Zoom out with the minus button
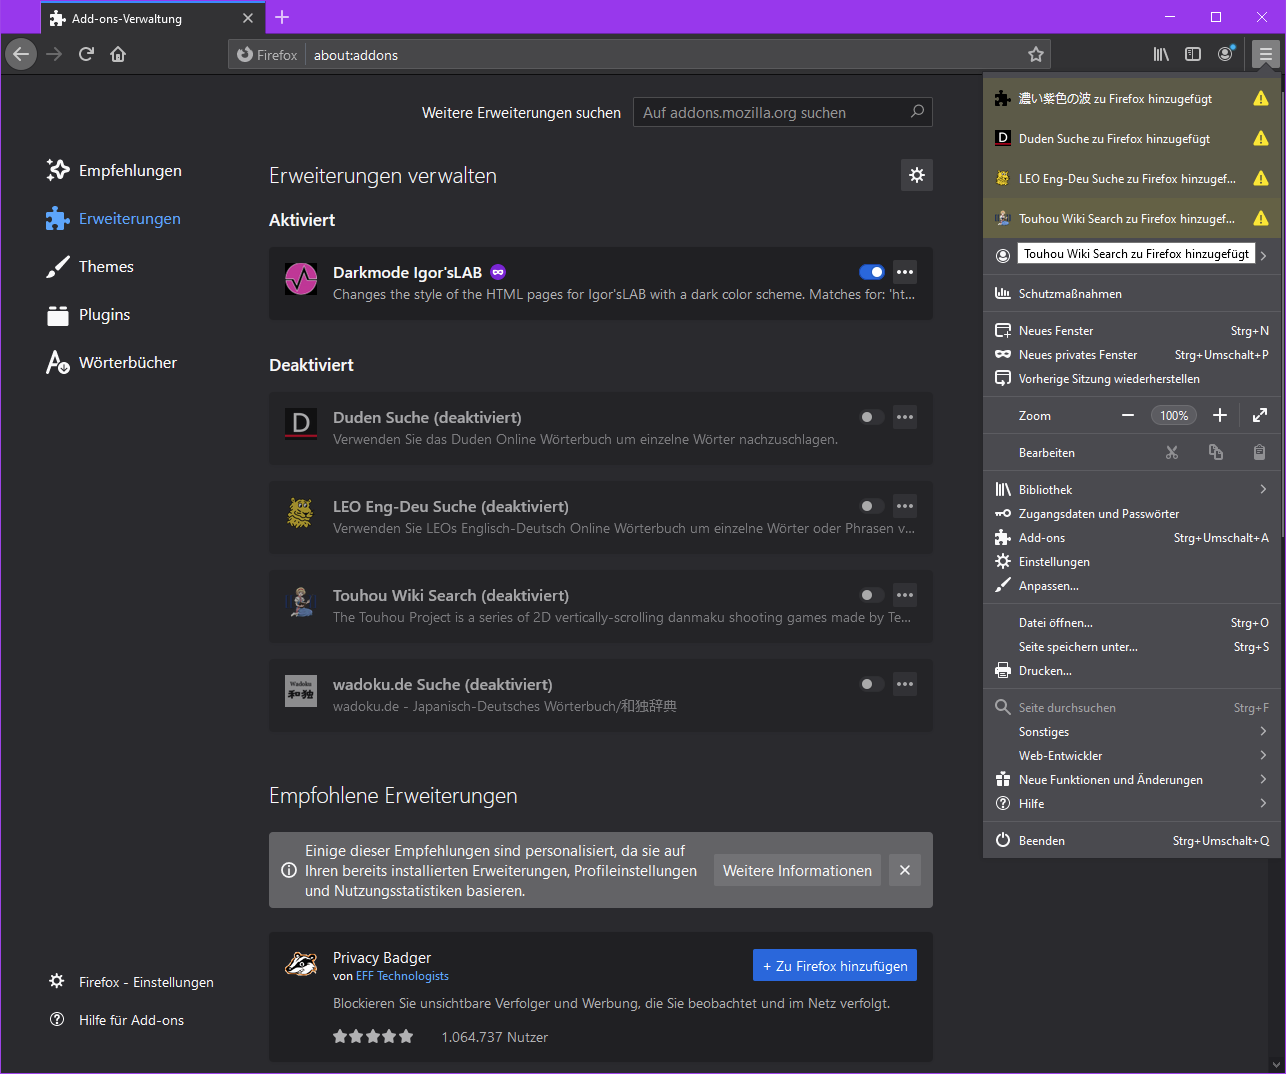 (x=1128, y=416)
